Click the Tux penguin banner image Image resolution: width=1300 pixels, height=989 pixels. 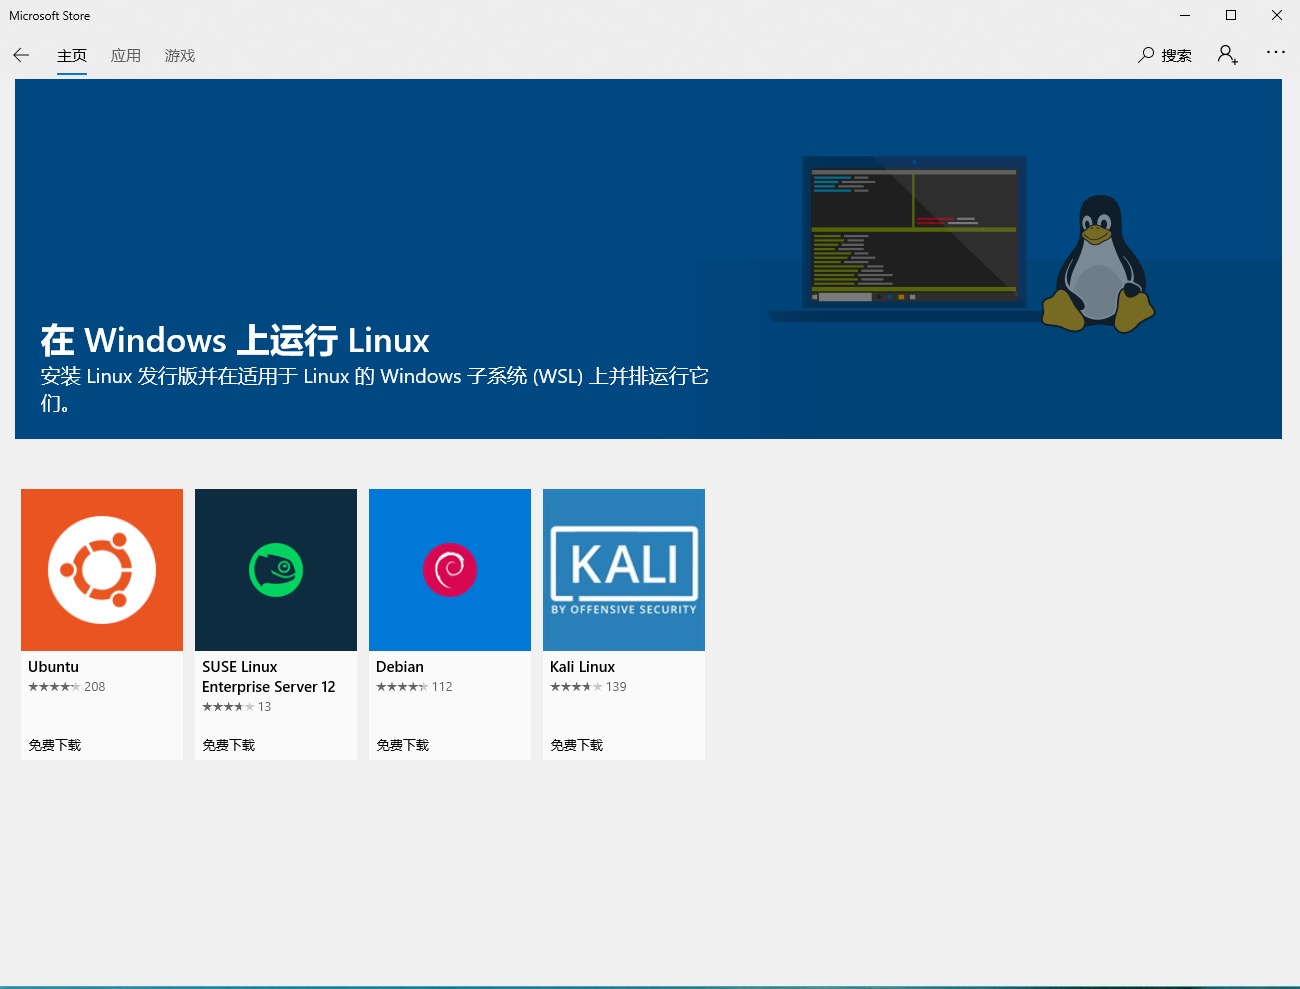pos(1098,263)
